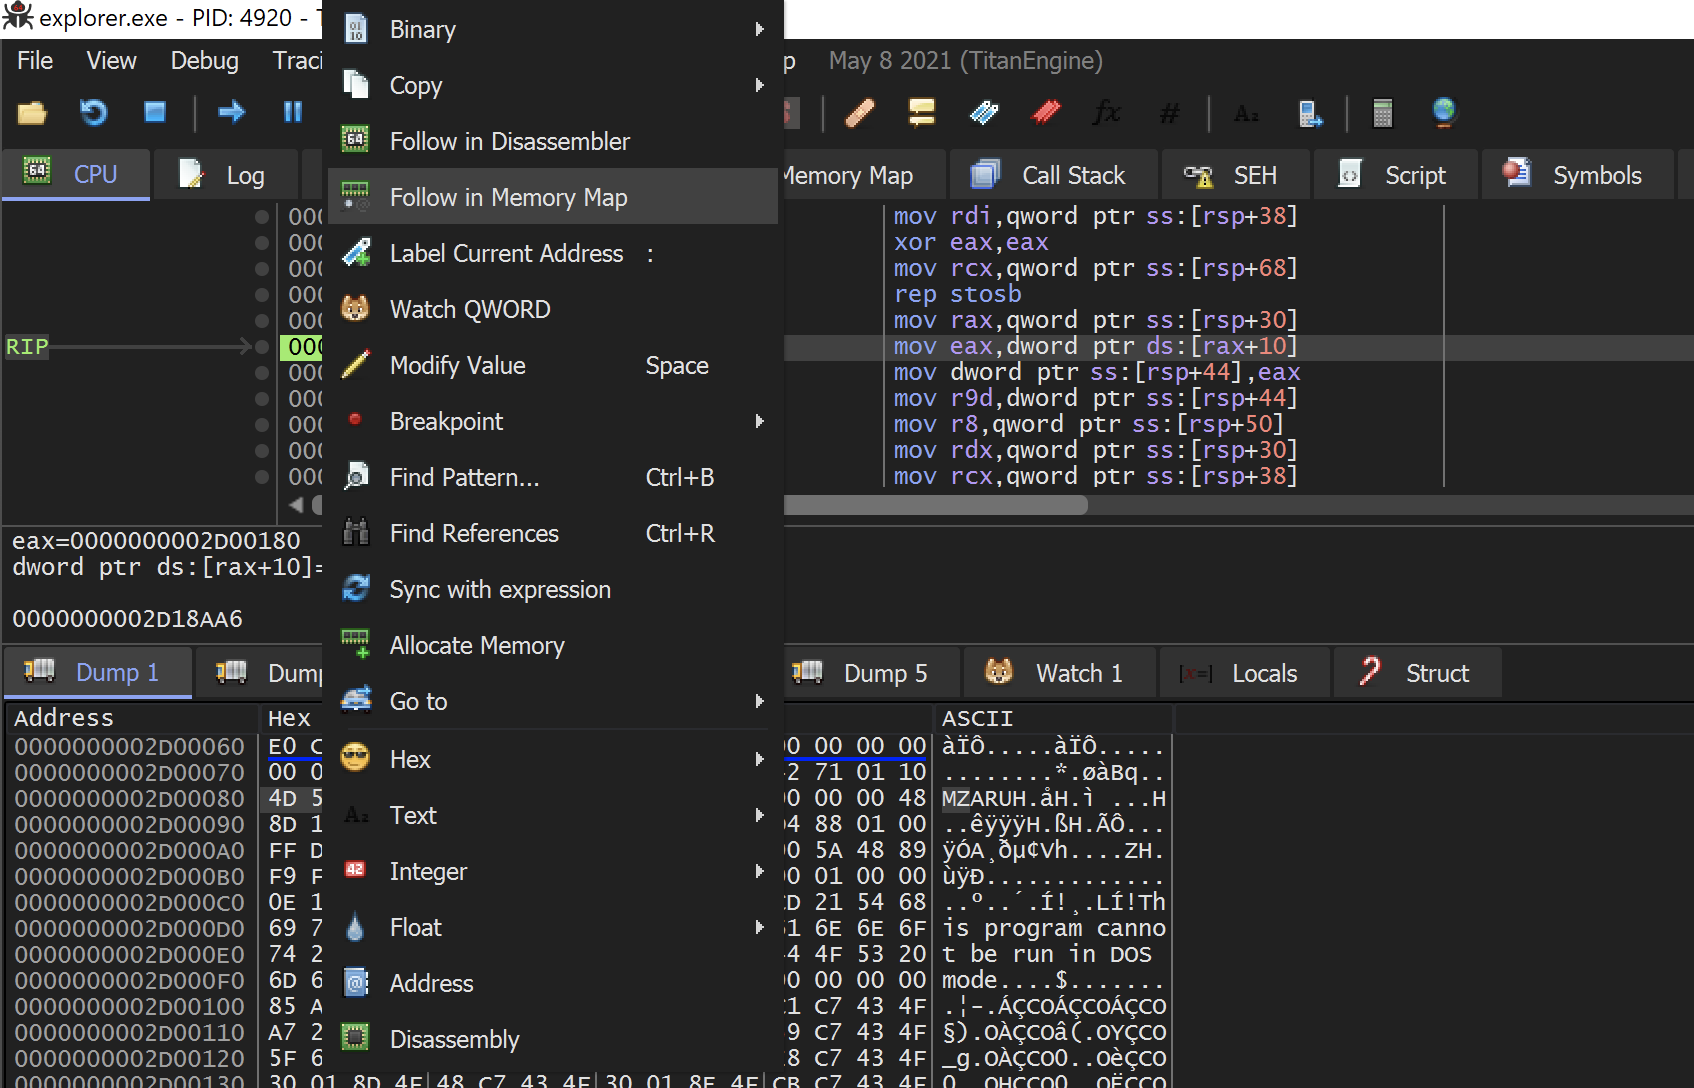Viewport: 1694px width, 1088px height.
Task: Click the Intermodular Calls toolbar icon
Action: (1310, 113)
